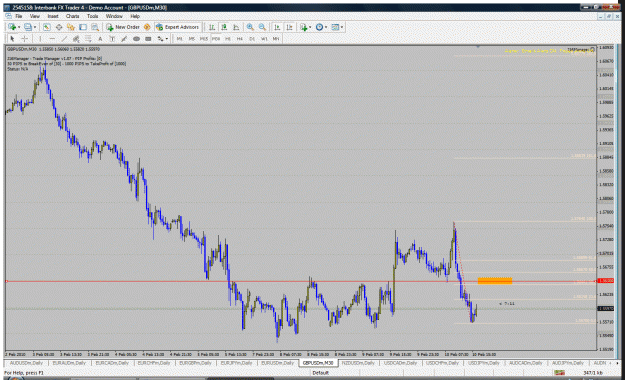The width and height of the screenshot is (625, 380).
Task: Toggle the Navigator panel icon
Action: [x=71, y=27]
